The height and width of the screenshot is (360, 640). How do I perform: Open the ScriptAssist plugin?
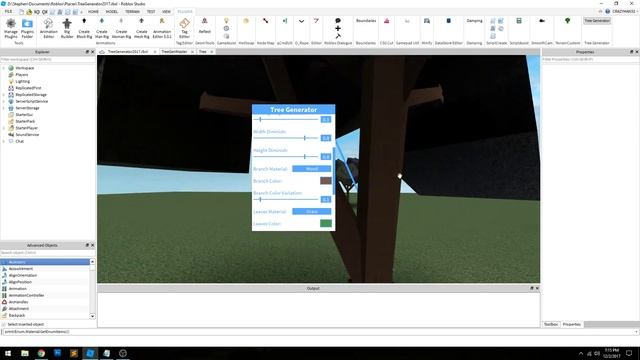point(519,21)
